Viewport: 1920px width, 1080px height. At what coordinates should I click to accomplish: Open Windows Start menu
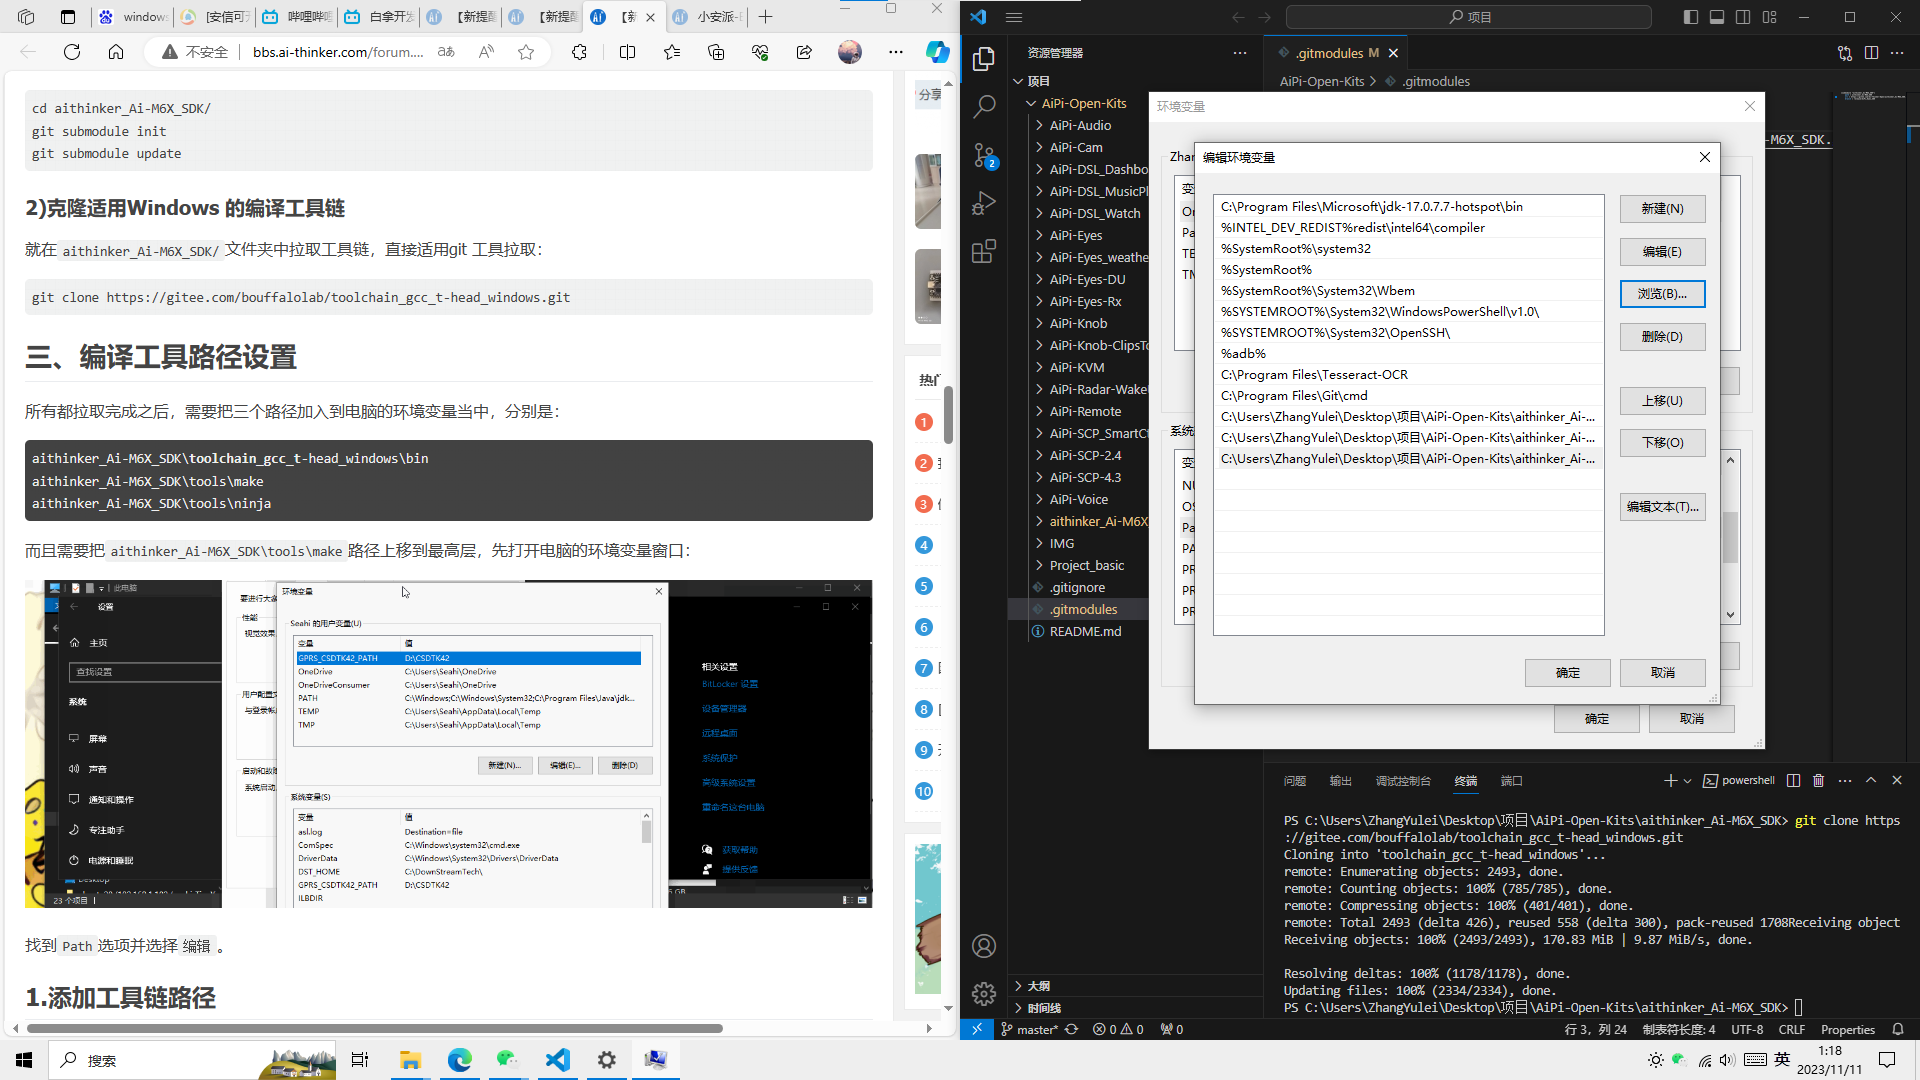click(x=24, y=1060)
